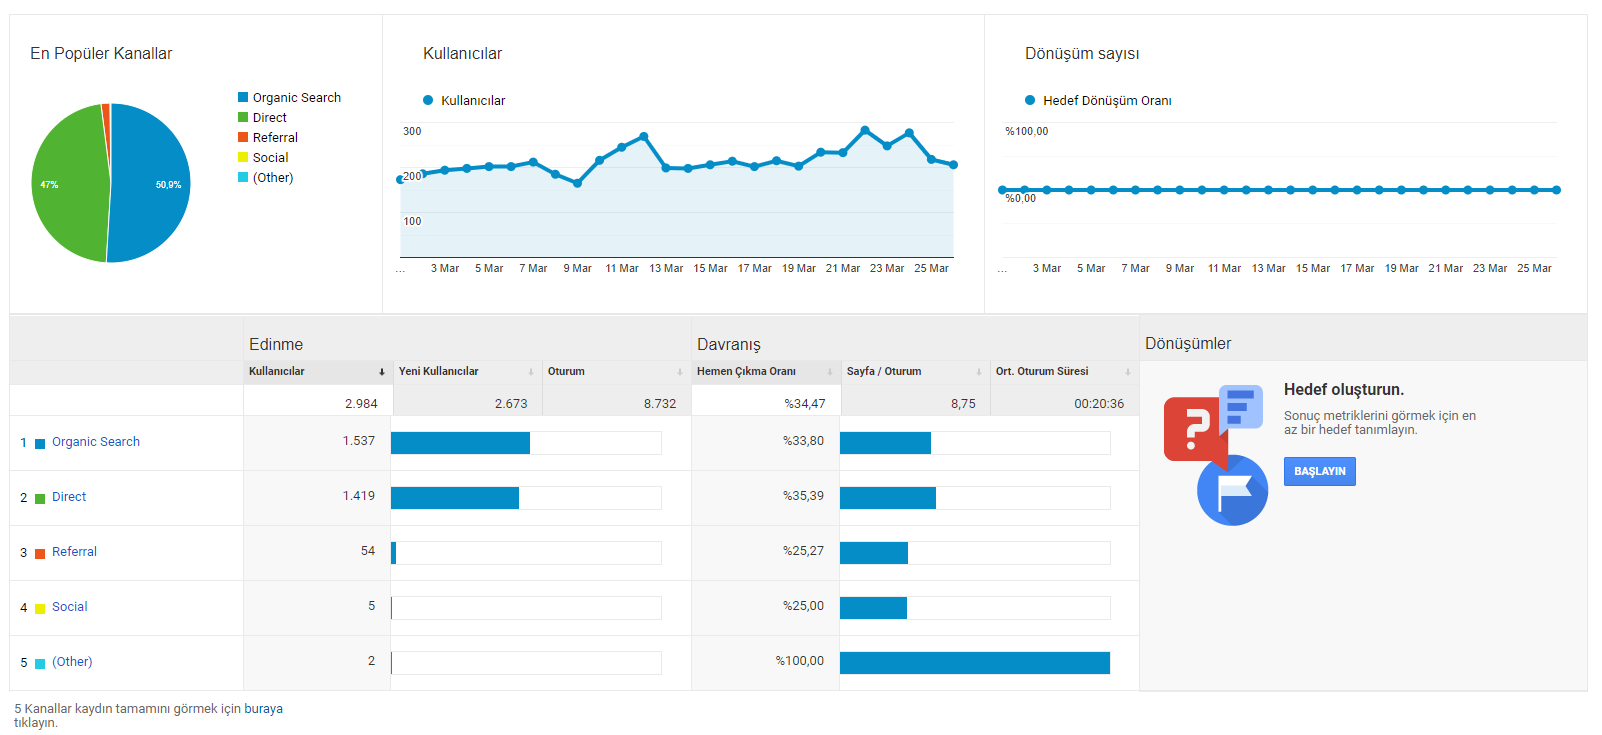1602x735 pixels.
Task: Click the green Direct legend color square
Action: (x=243, y=117)
